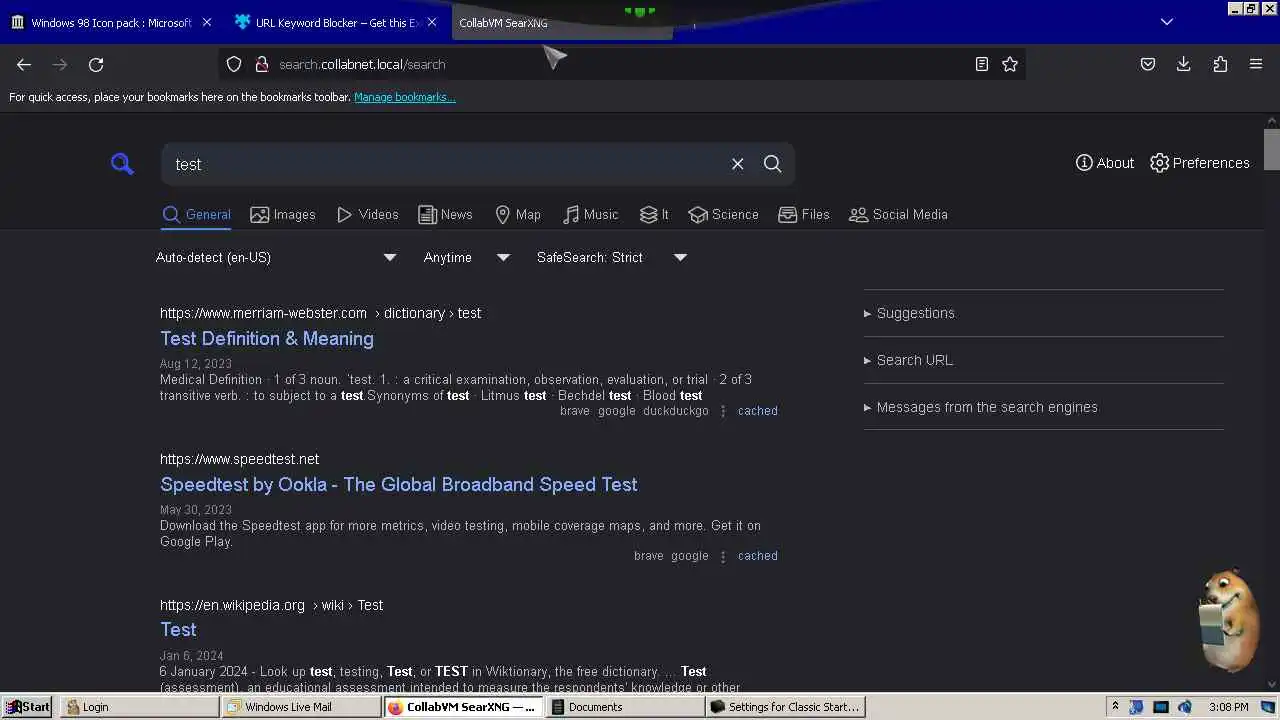Click the browser Back arrow
This screenshot has width=1280, height=720.
24,64
